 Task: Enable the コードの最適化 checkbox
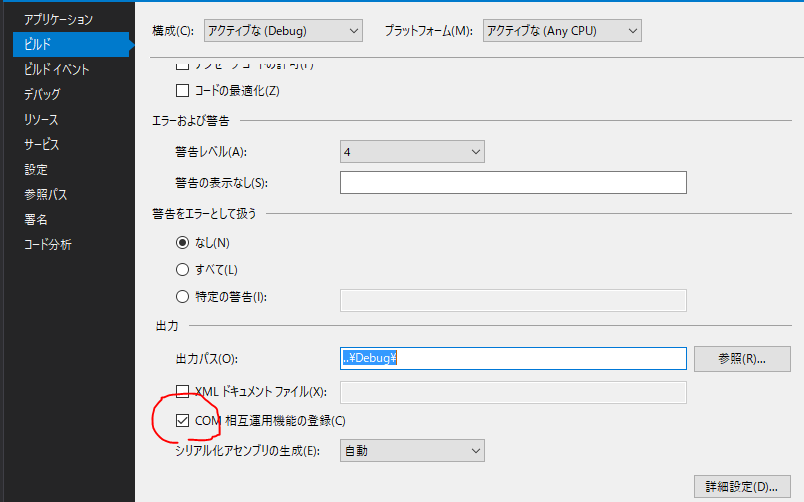pos(182,91)
